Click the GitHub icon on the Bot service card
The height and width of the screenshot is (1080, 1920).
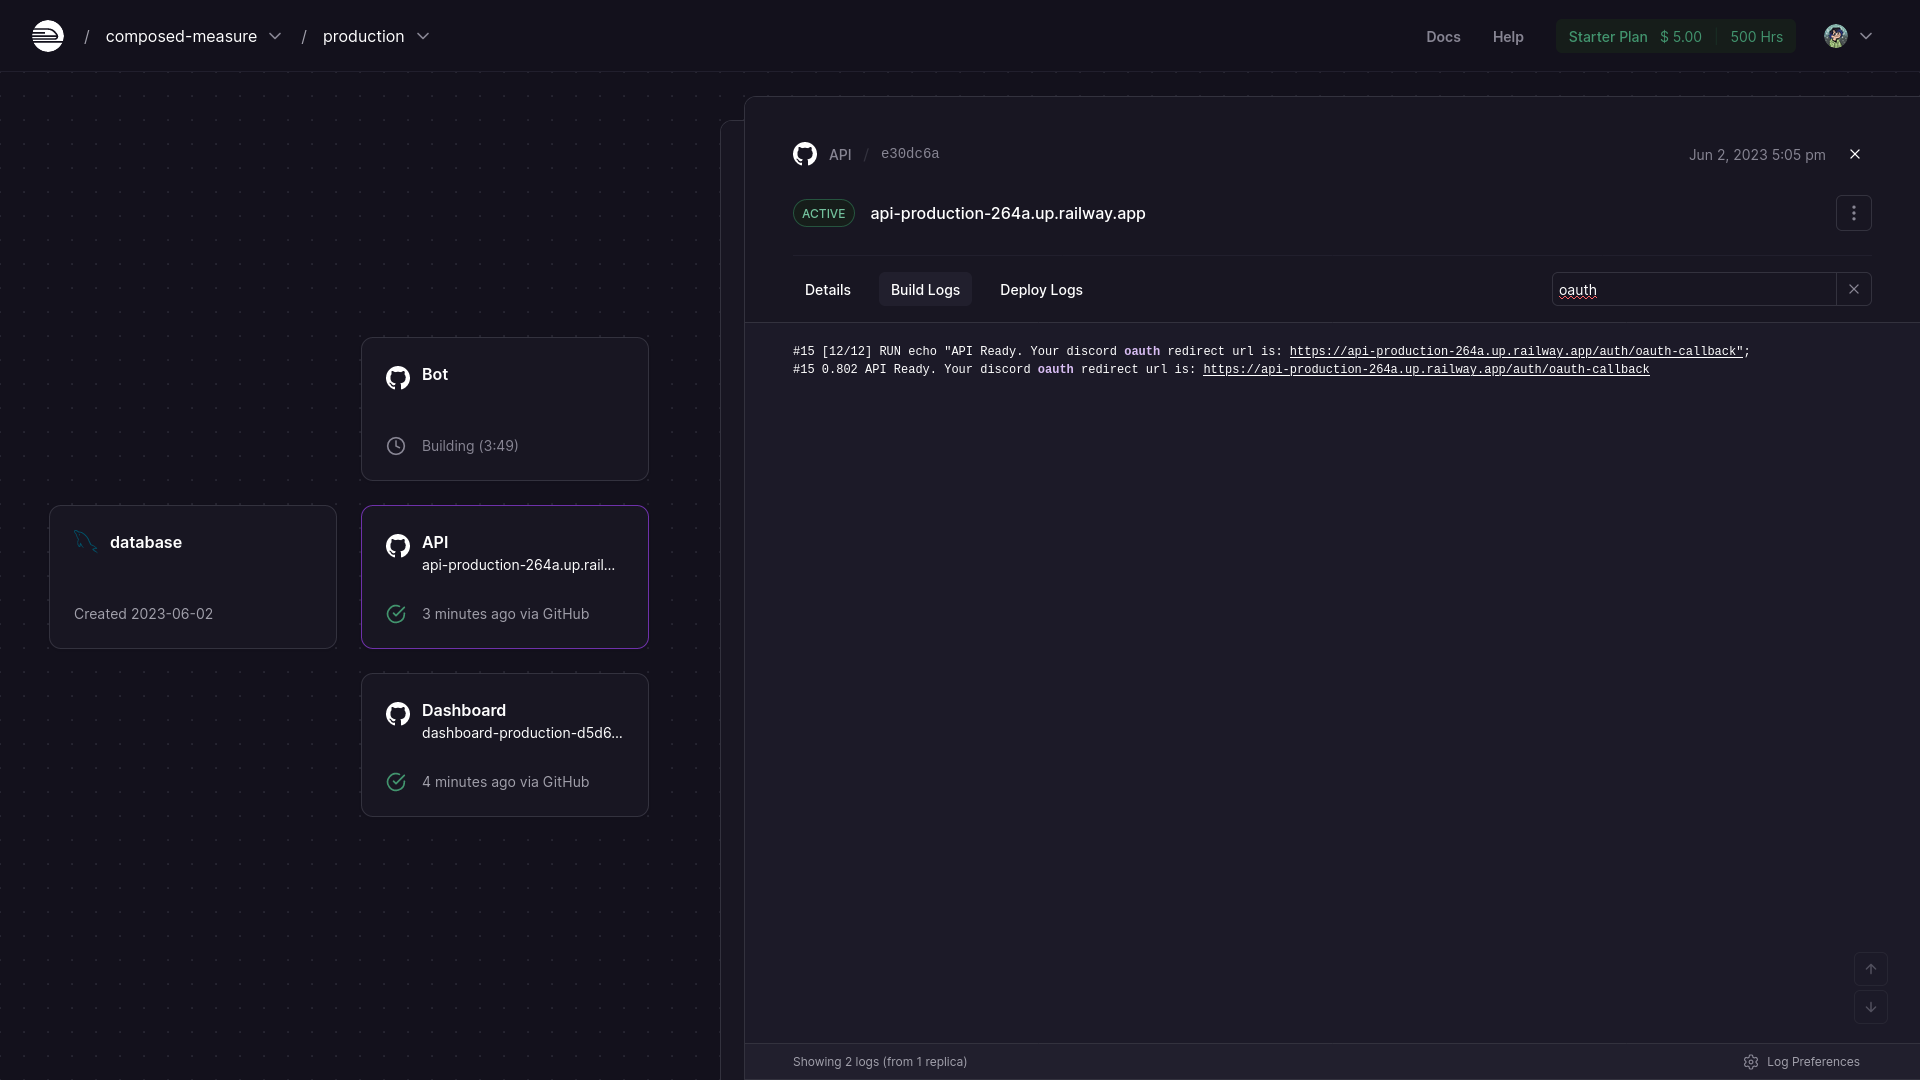click(x=396, y=377)
